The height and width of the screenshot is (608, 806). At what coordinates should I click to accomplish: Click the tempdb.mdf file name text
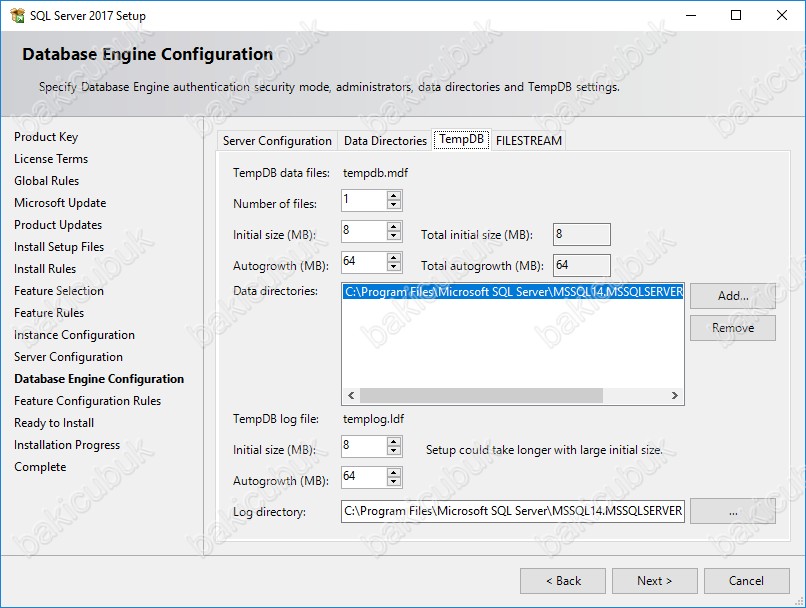[x=375, y=173]
